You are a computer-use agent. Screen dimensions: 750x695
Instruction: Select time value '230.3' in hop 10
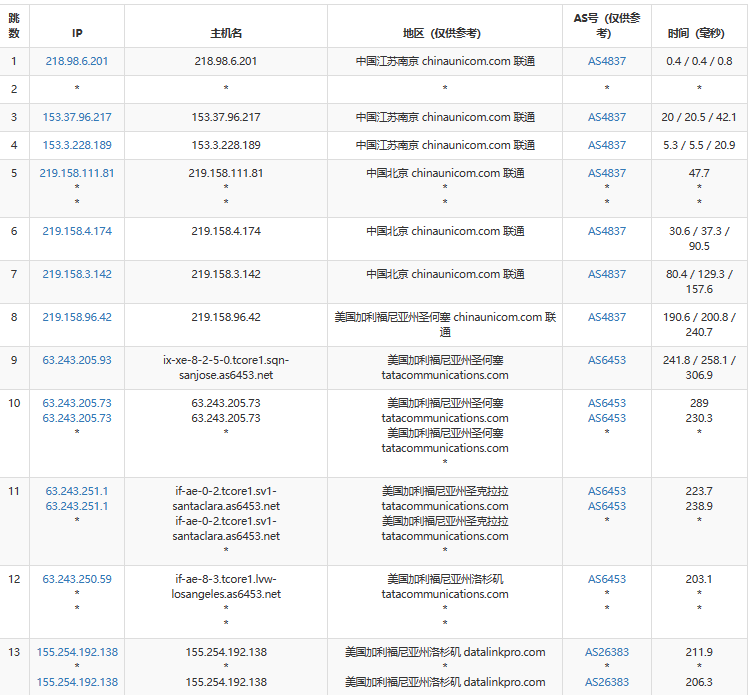click(x=699, y=418)
